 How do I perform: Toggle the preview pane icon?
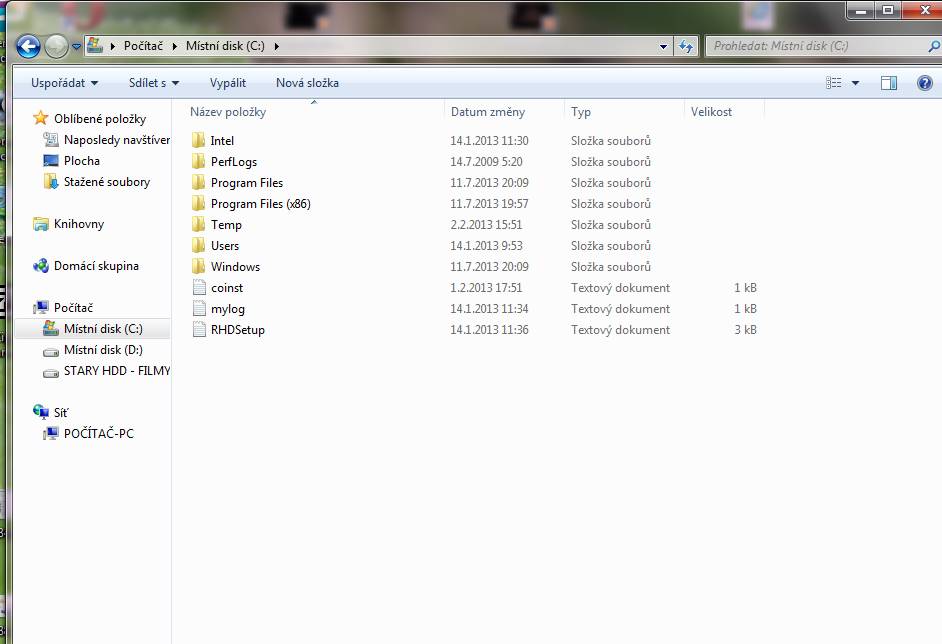[x=889, y=83]
